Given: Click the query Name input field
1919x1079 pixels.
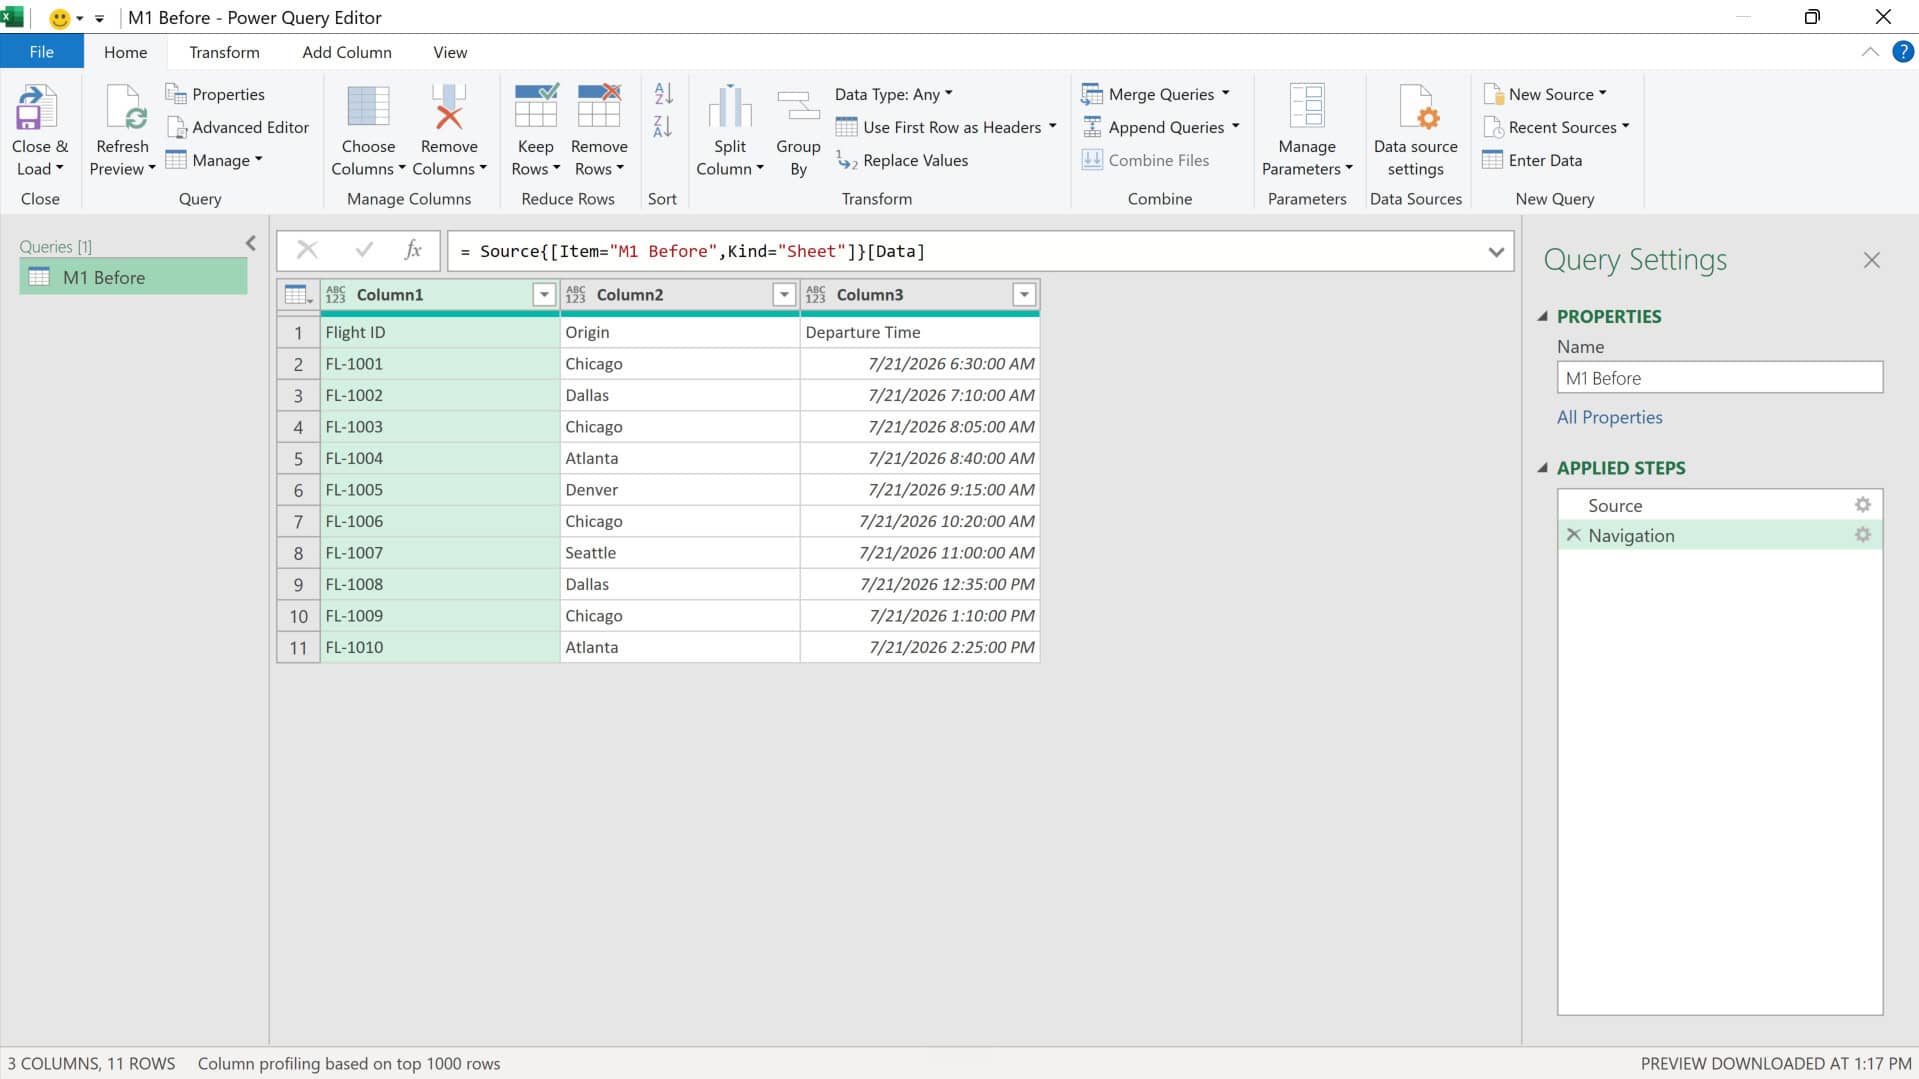Looking at the screenshot, I should [x=1719, y=378].
